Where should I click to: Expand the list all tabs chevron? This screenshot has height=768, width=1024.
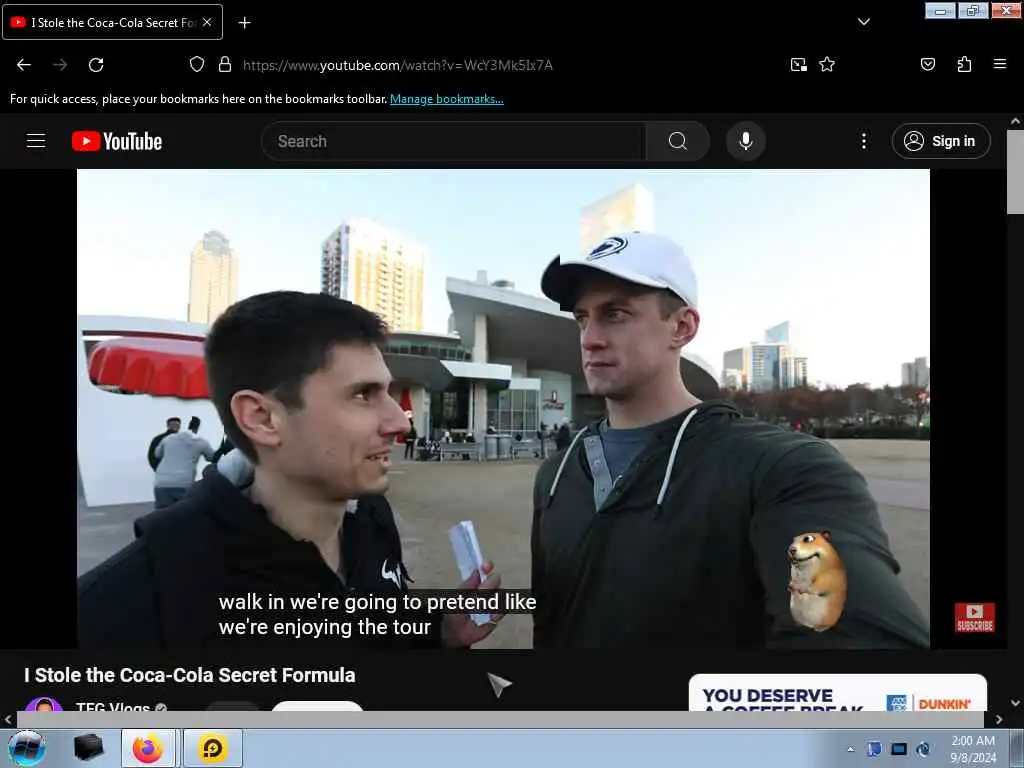tap(863, 22)
